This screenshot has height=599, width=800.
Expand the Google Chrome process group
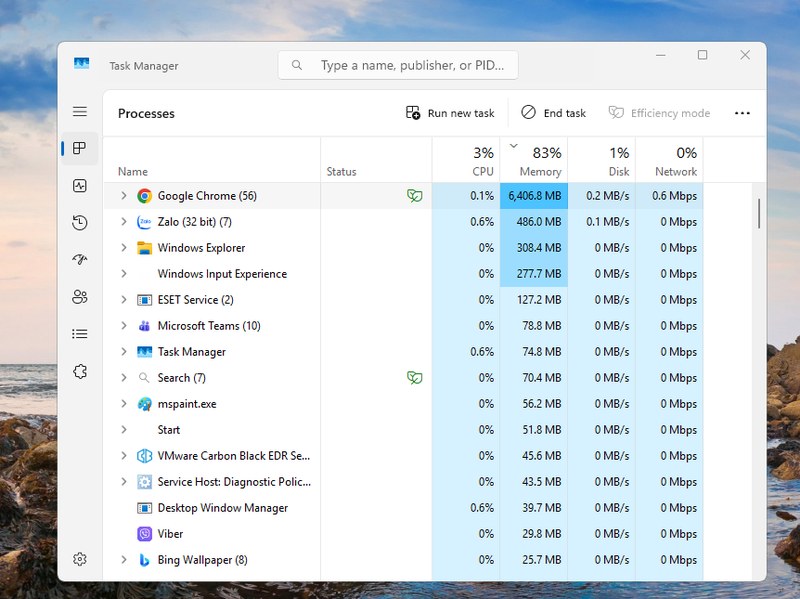123,196
